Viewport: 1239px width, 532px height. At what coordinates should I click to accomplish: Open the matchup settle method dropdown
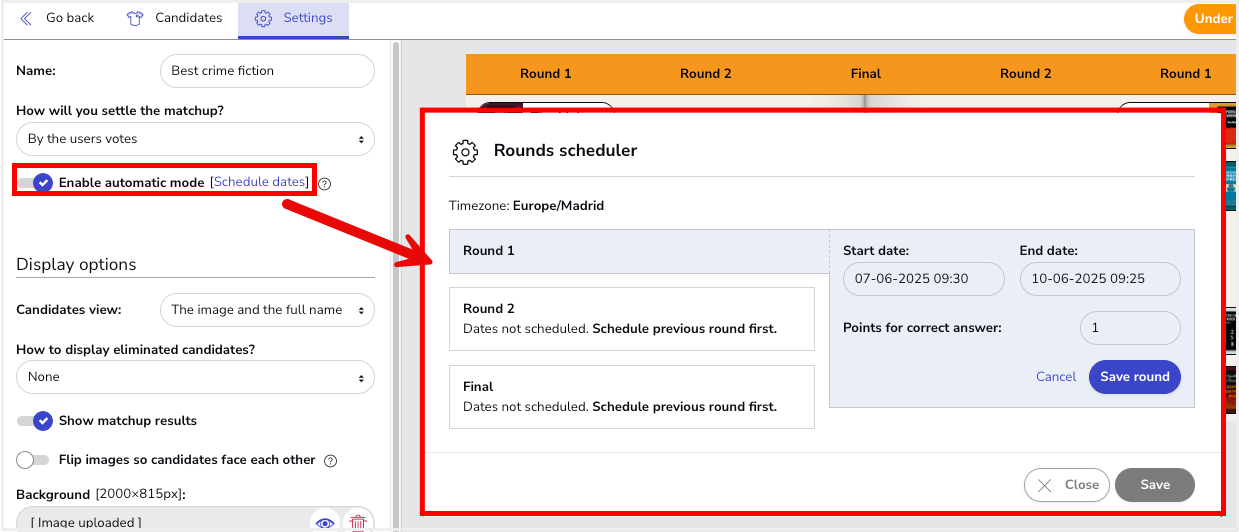click(195, 139)
